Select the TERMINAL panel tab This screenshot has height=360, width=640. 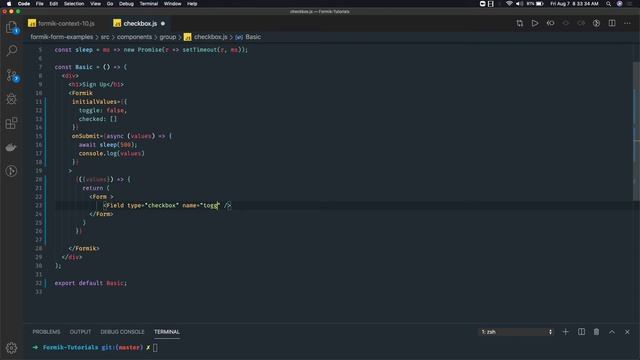167,332
